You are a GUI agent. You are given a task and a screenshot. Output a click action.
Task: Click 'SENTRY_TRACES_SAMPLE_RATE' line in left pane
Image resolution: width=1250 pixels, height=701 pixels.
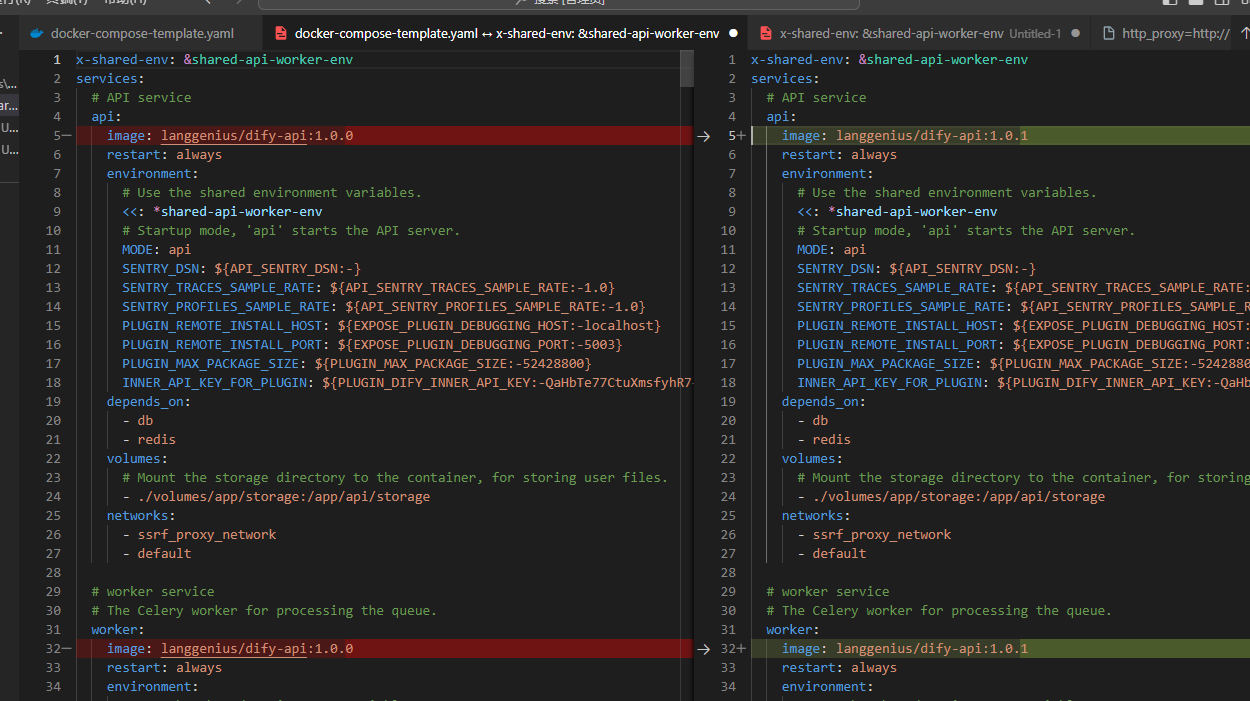[368, 287]
